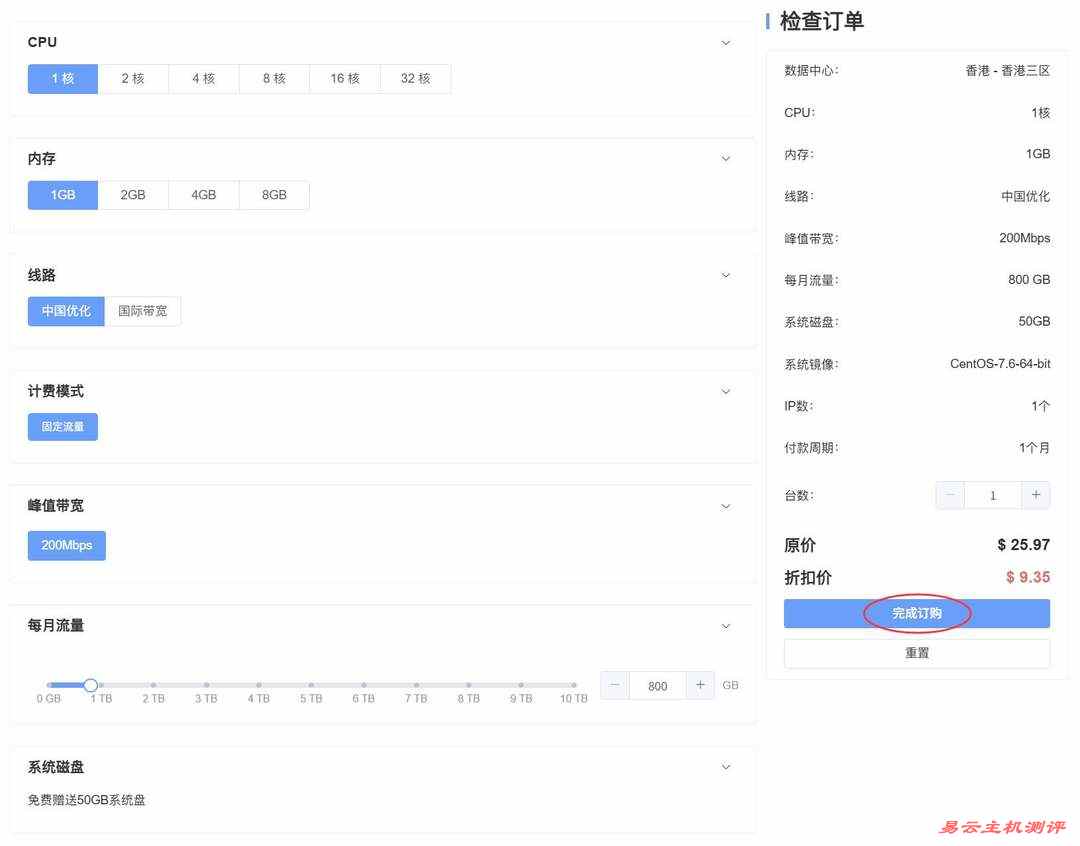The image size is (1080, 846).
Task: Collapse the 系统磁盘 section
Action: 725,767
